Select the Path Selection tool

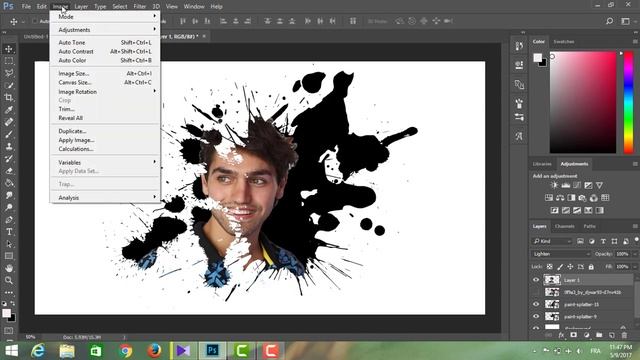[9, 244]
